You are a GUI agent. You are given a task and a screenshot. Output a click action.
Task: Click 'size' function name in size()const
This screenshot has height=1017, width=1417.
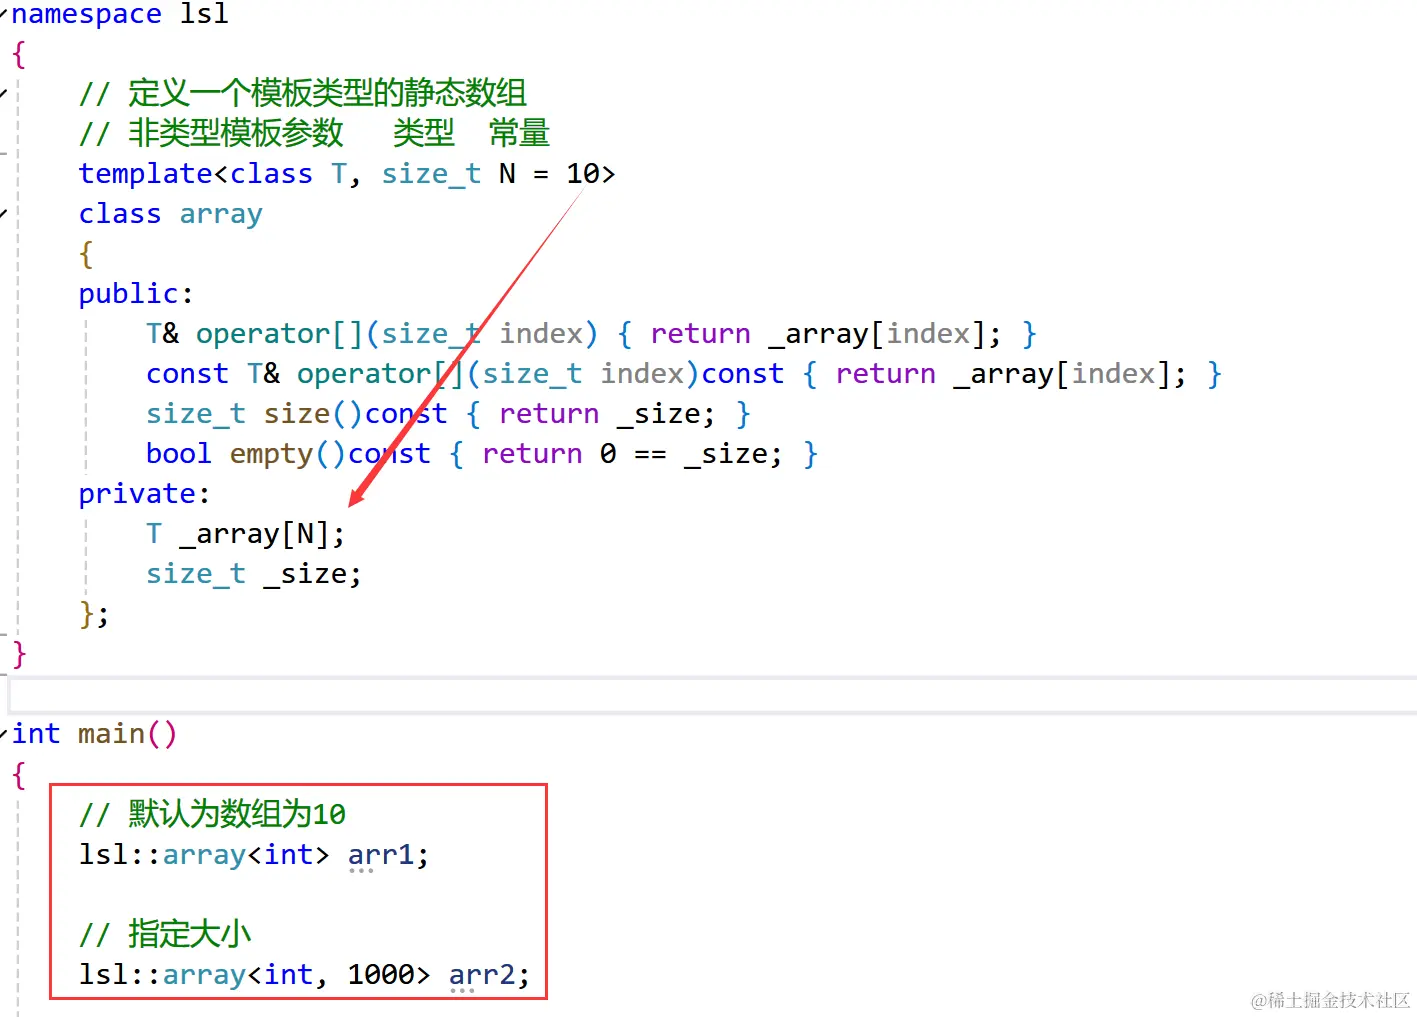click(x=297, y=414)
